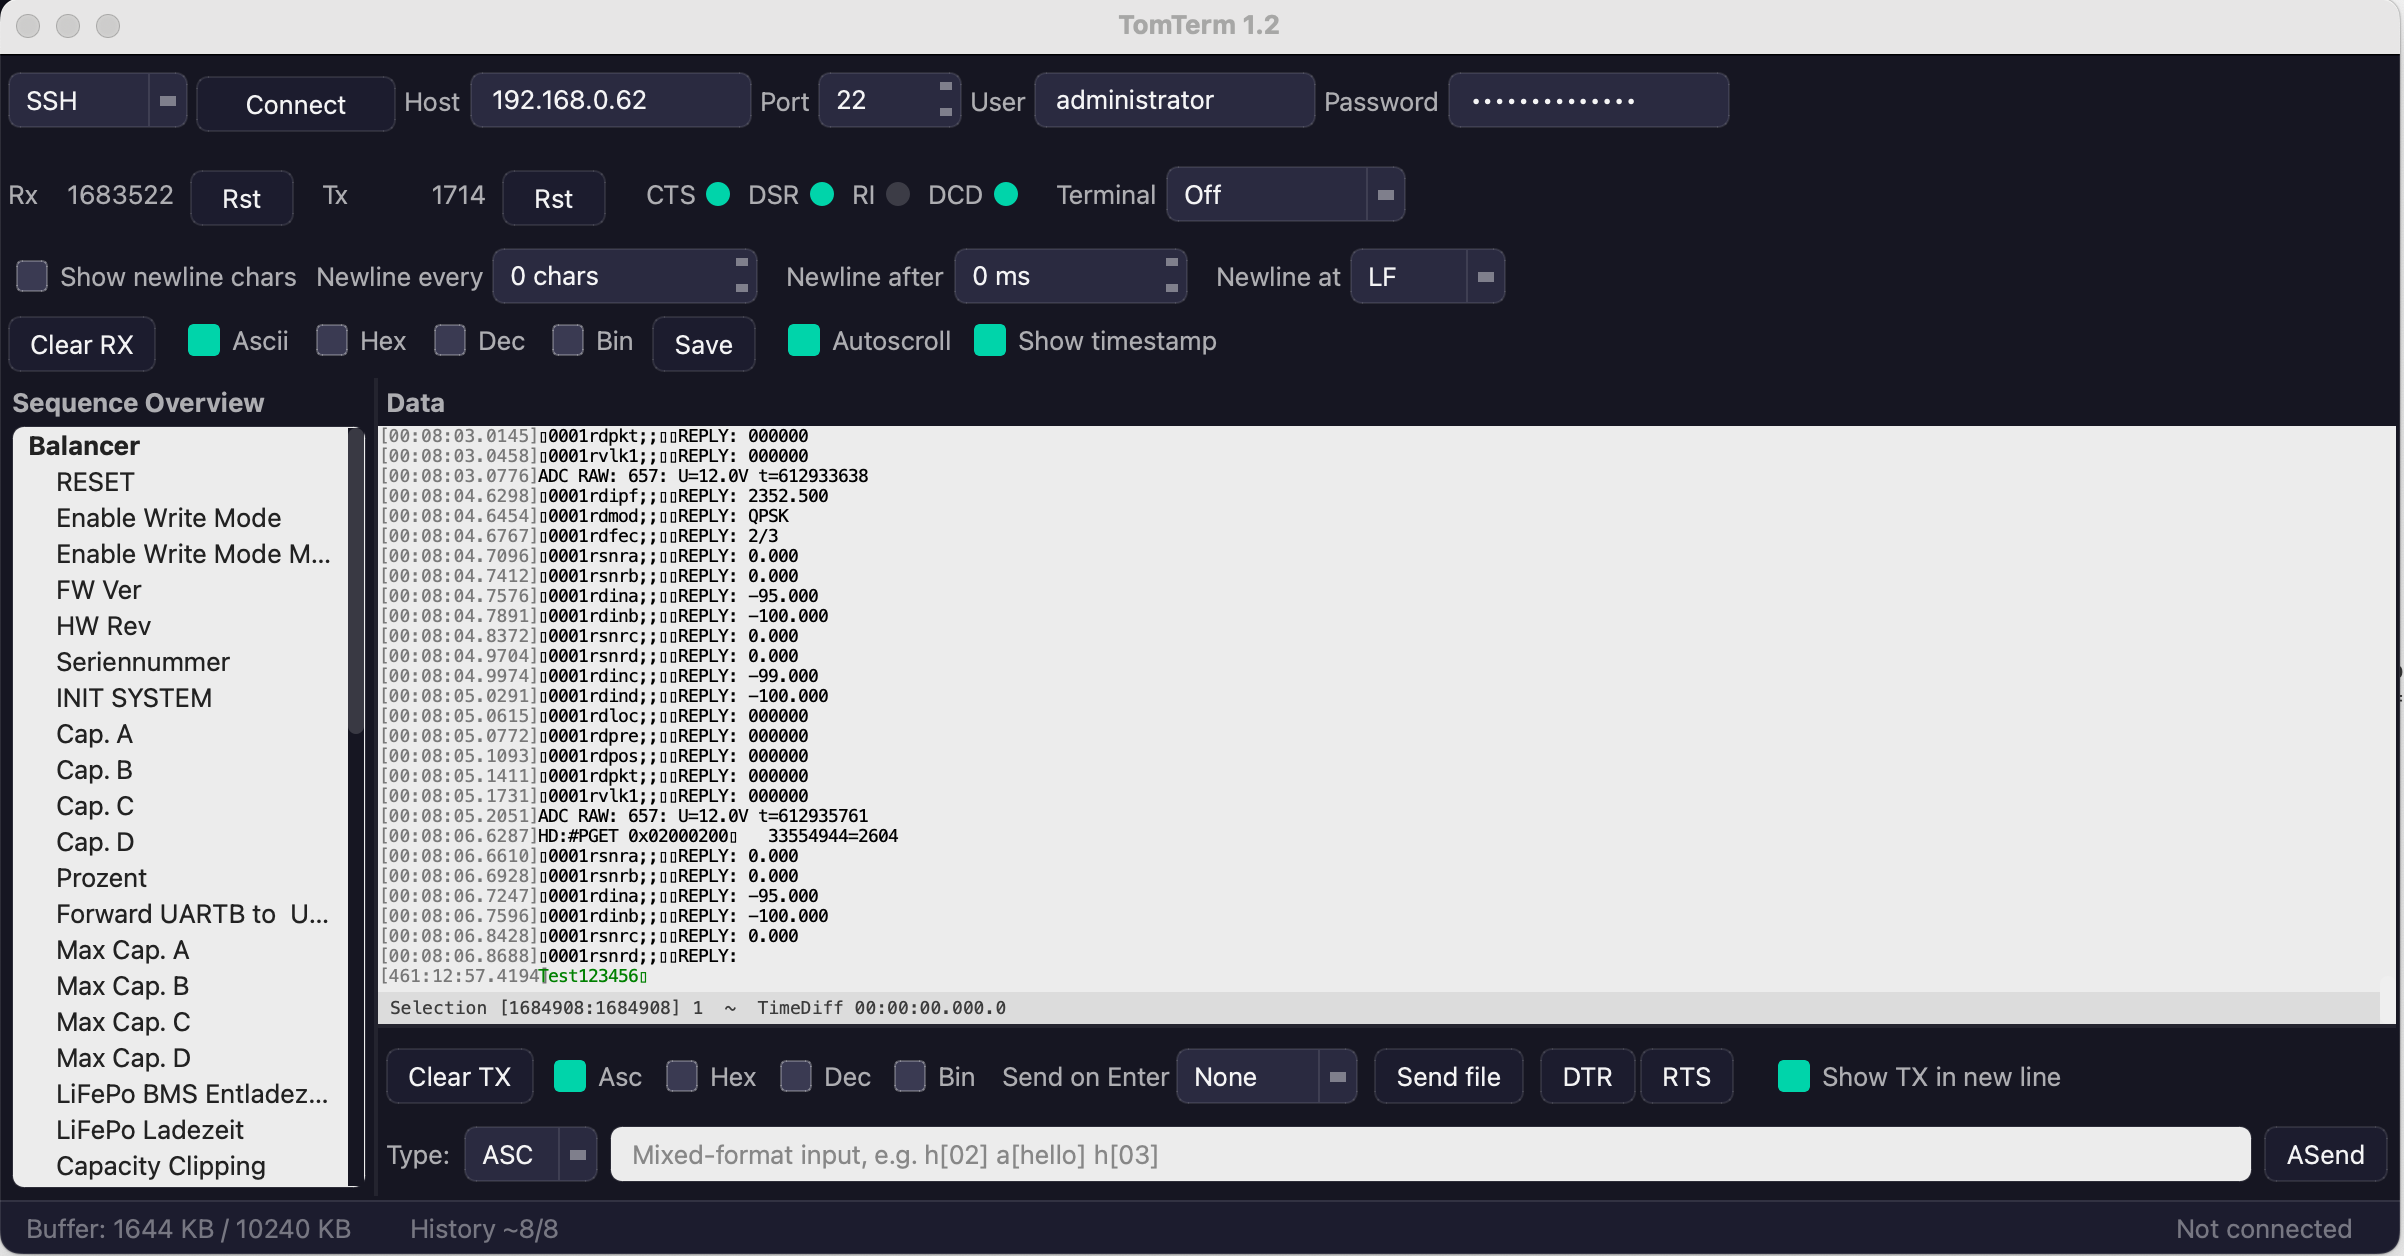The height and width of the screenshot is (1256, 2404).
Task: Toggle the Autoscroll checkbox
Action: (x=803, y=340)
